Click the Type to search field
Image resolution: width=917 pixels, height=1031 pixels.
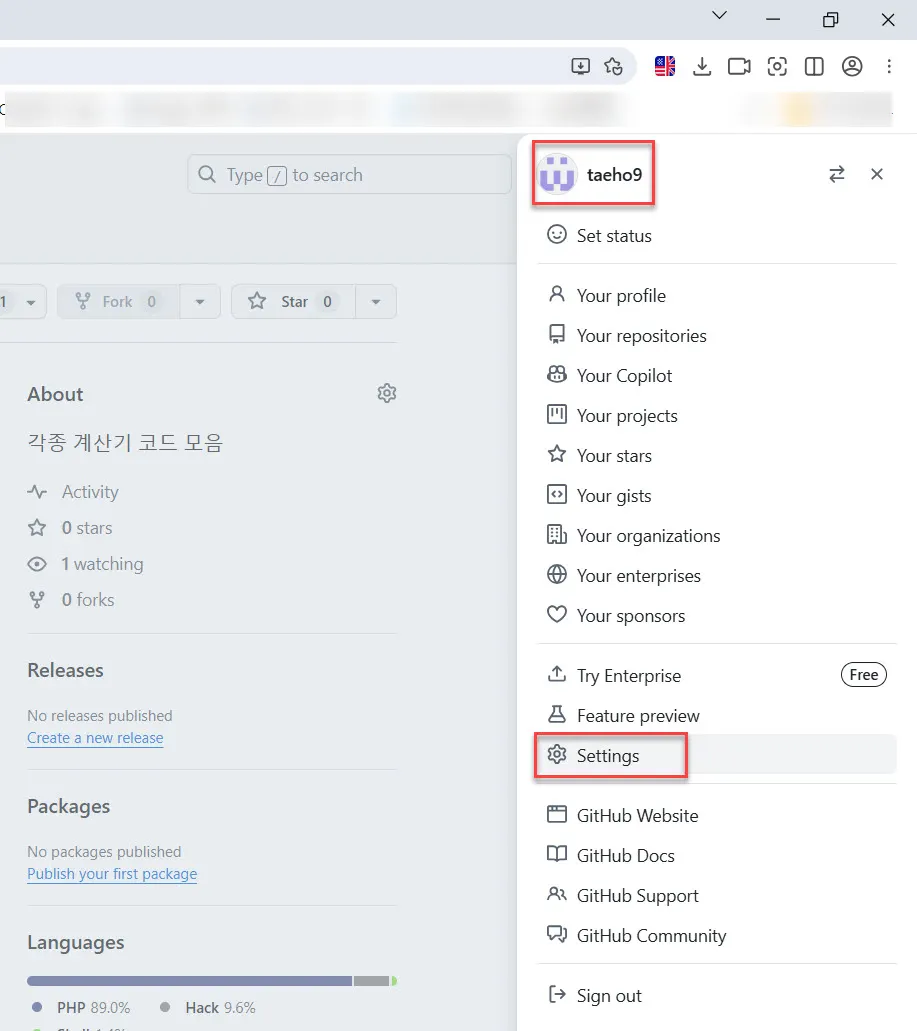point(348,174)
